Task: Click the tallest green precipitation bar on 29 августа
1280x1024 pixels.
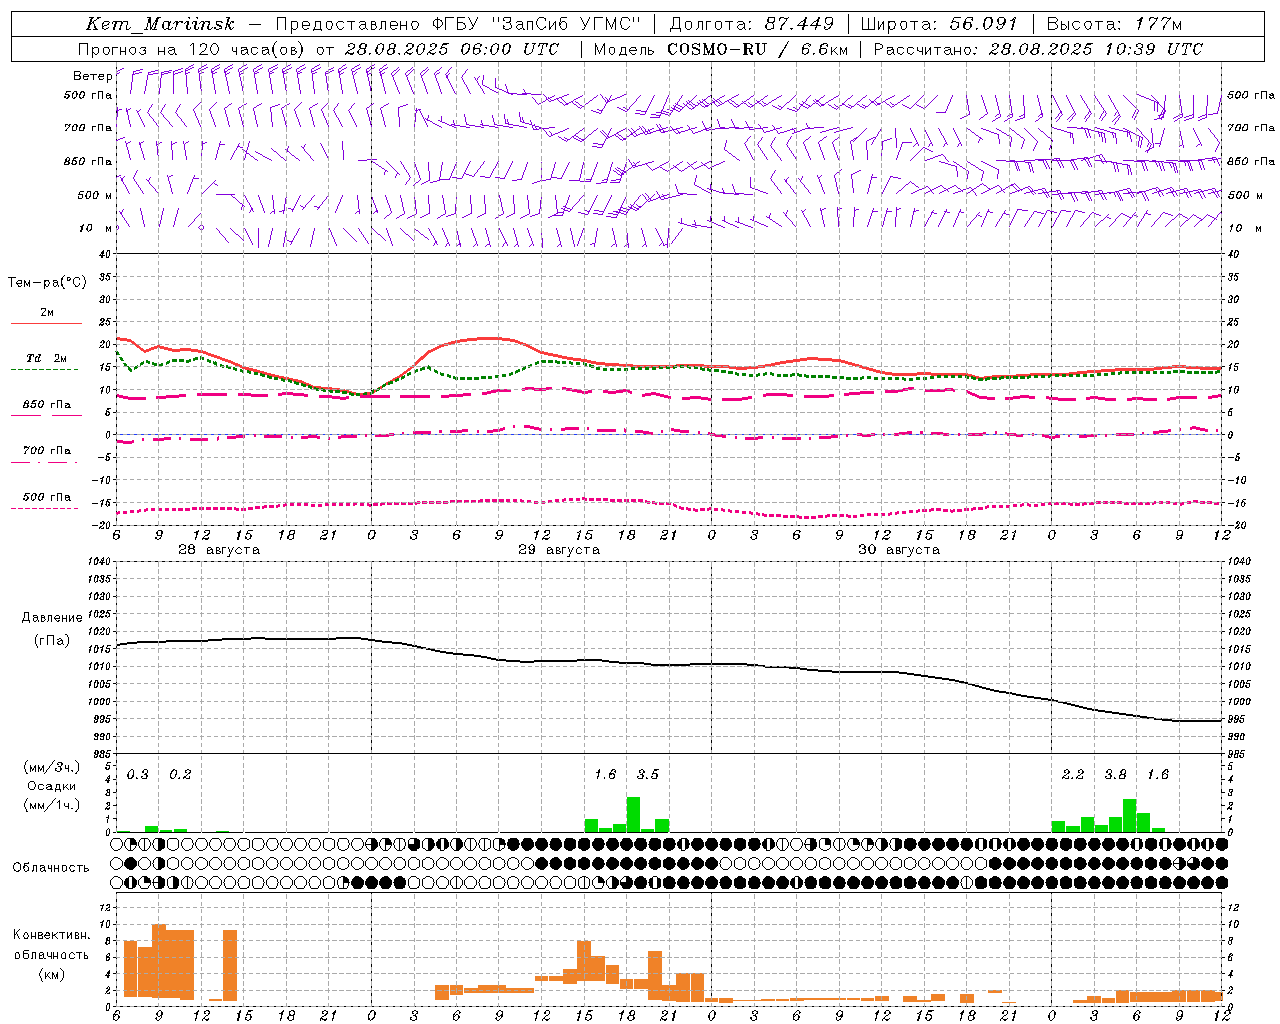Action: [x=633, y=815]
